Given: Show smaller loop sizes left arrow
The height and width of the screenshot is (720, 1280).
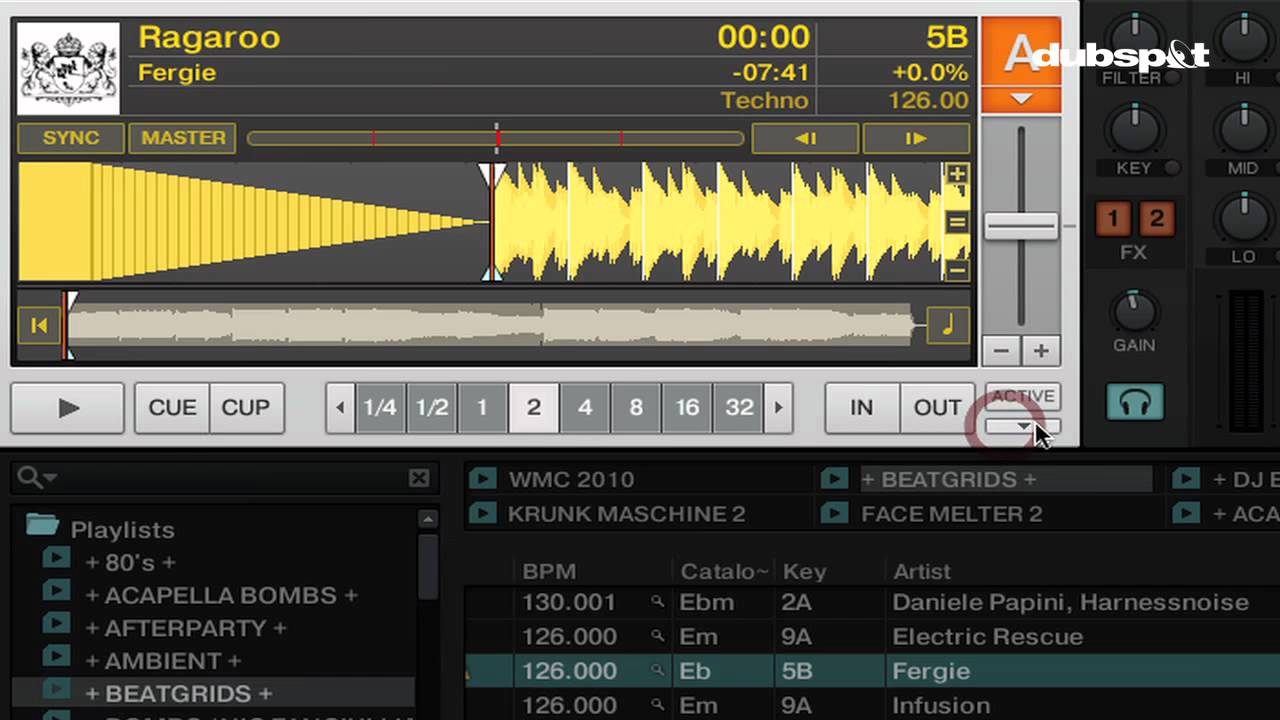Looking at the screenshot, I should pos(340,407).
